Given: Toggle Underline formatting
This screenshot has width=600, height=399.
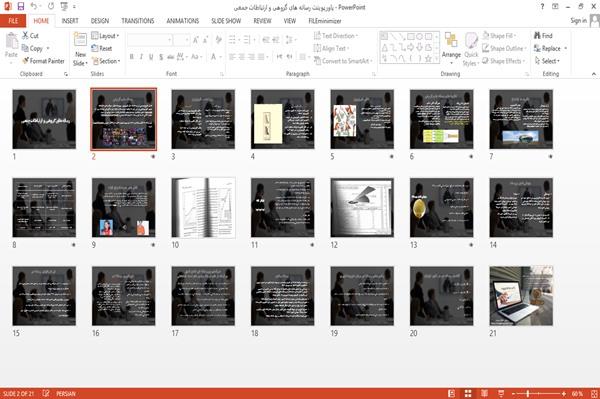Looking at the screenshot, I should 151,57.
